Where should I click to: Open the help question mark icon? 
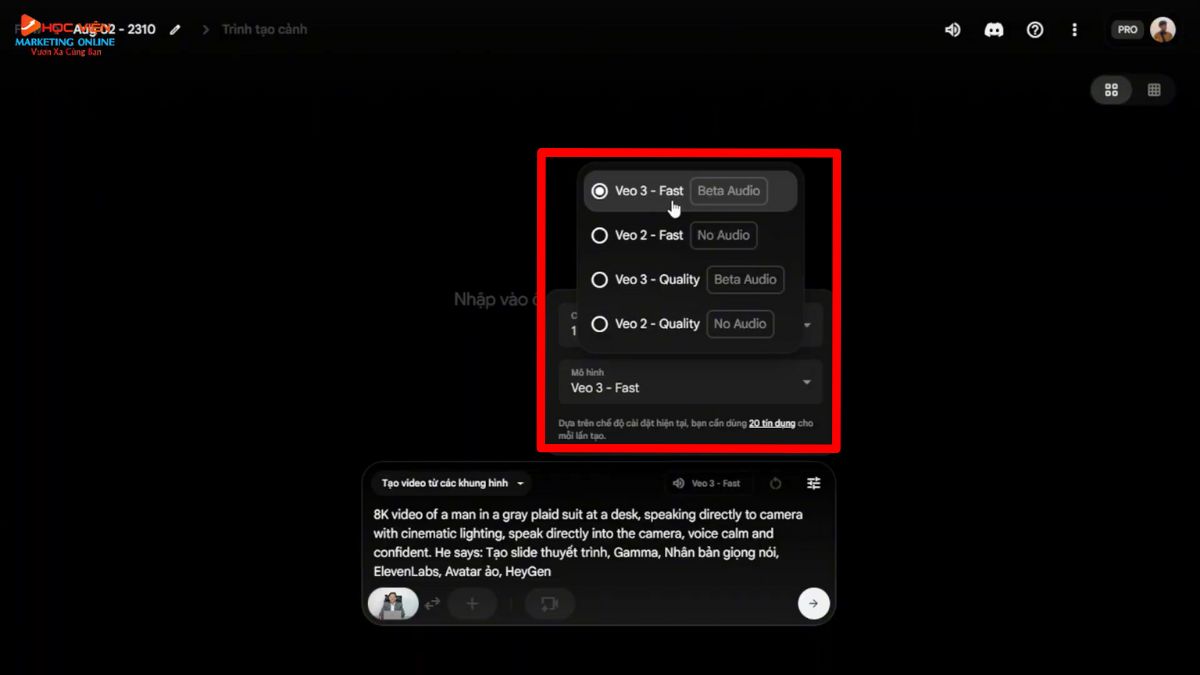1035,30
